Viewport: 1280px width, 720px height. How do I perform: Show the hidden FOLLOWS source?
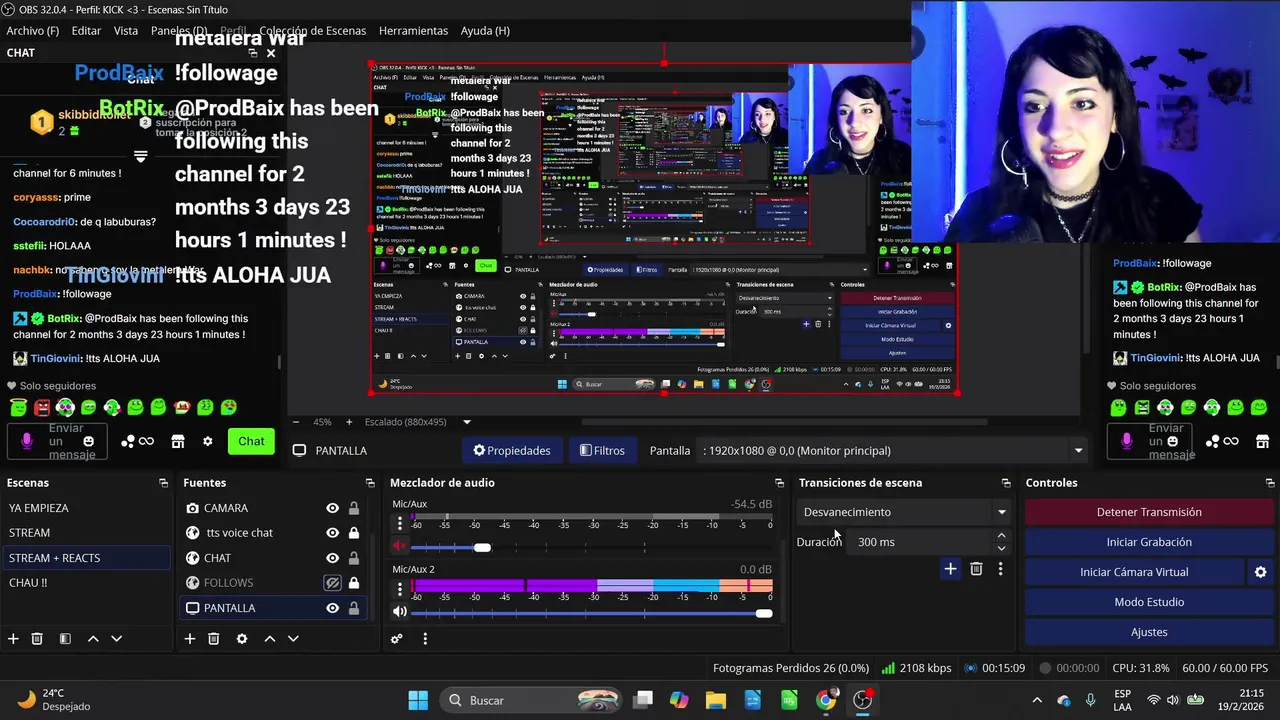point(332,583)
